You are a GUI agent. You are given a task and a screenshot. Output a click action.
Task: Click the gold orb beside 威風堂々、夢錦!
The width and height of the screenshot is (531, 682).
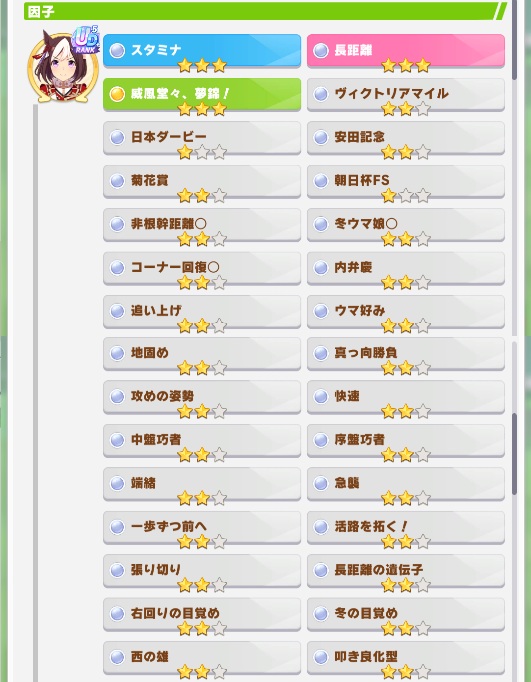point(117,94)
